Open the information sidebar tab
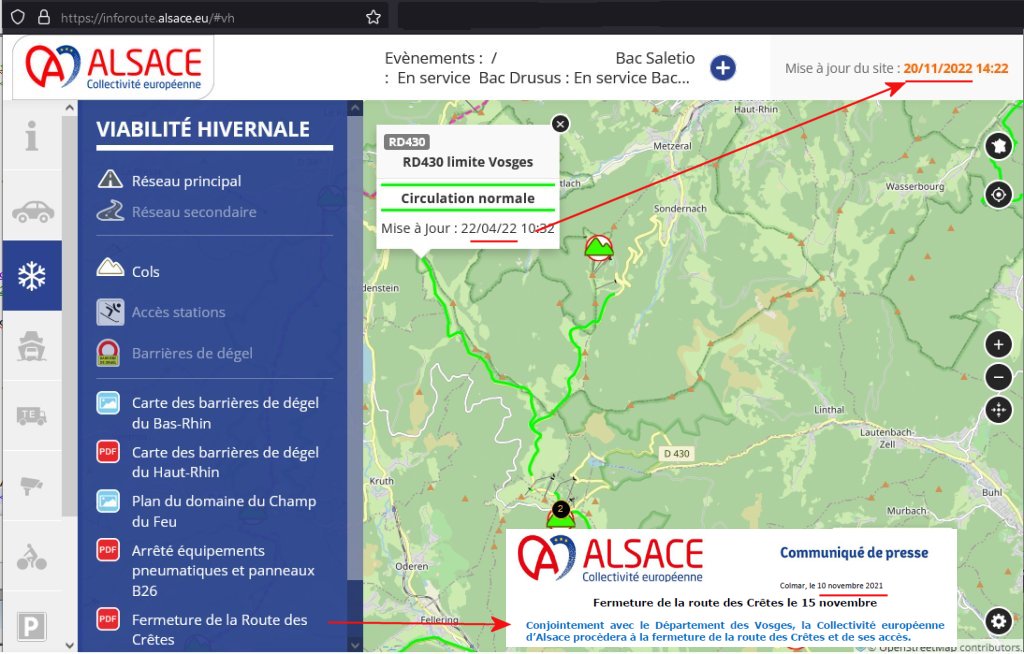 point(31,135)
